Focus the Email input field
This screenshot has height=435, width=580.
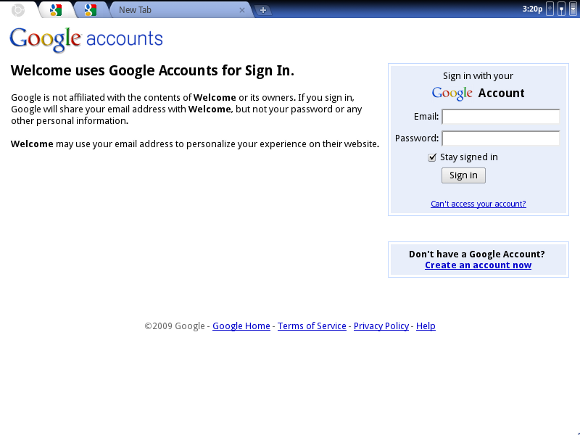click(x=501, y=117)
